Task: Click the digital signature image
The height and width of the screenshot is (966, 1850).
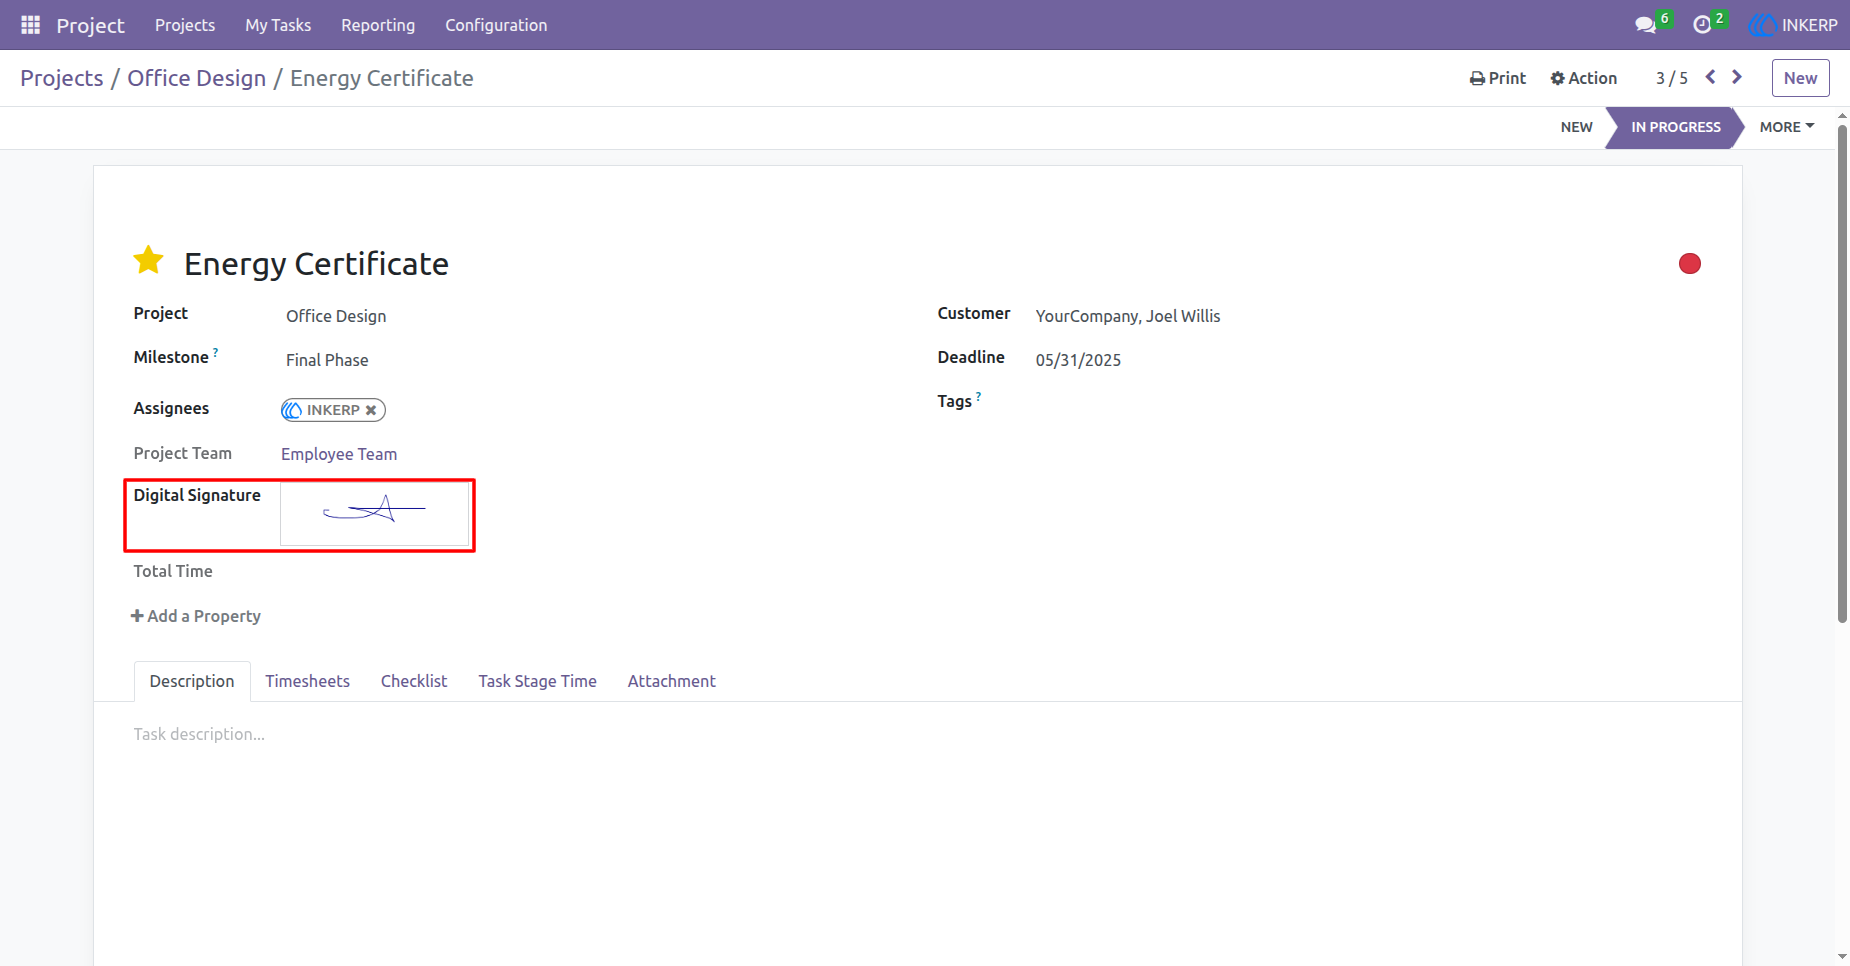Action: pos(375,512)
